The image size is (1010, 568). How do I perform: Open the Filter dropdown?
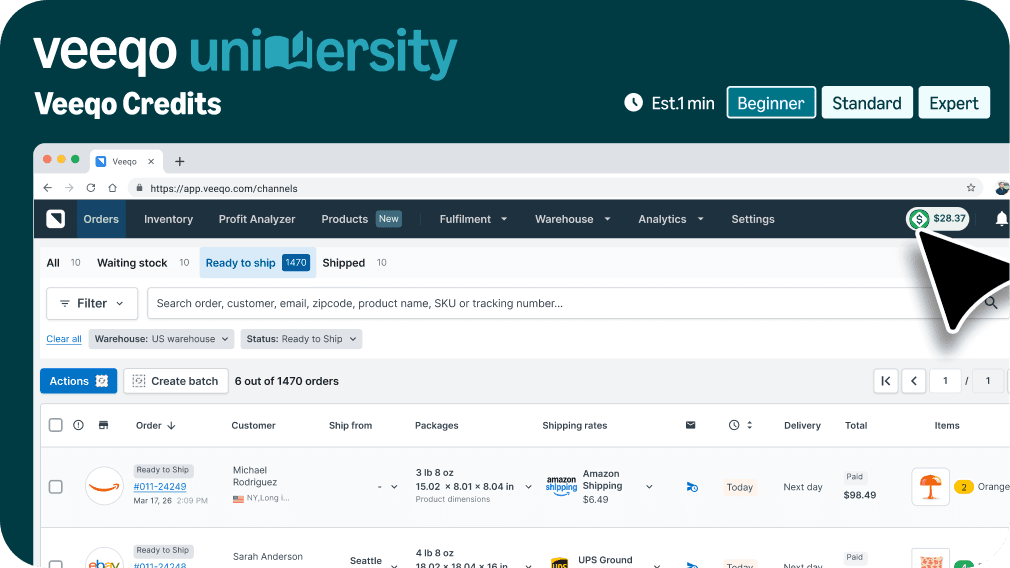pos(92,303)
